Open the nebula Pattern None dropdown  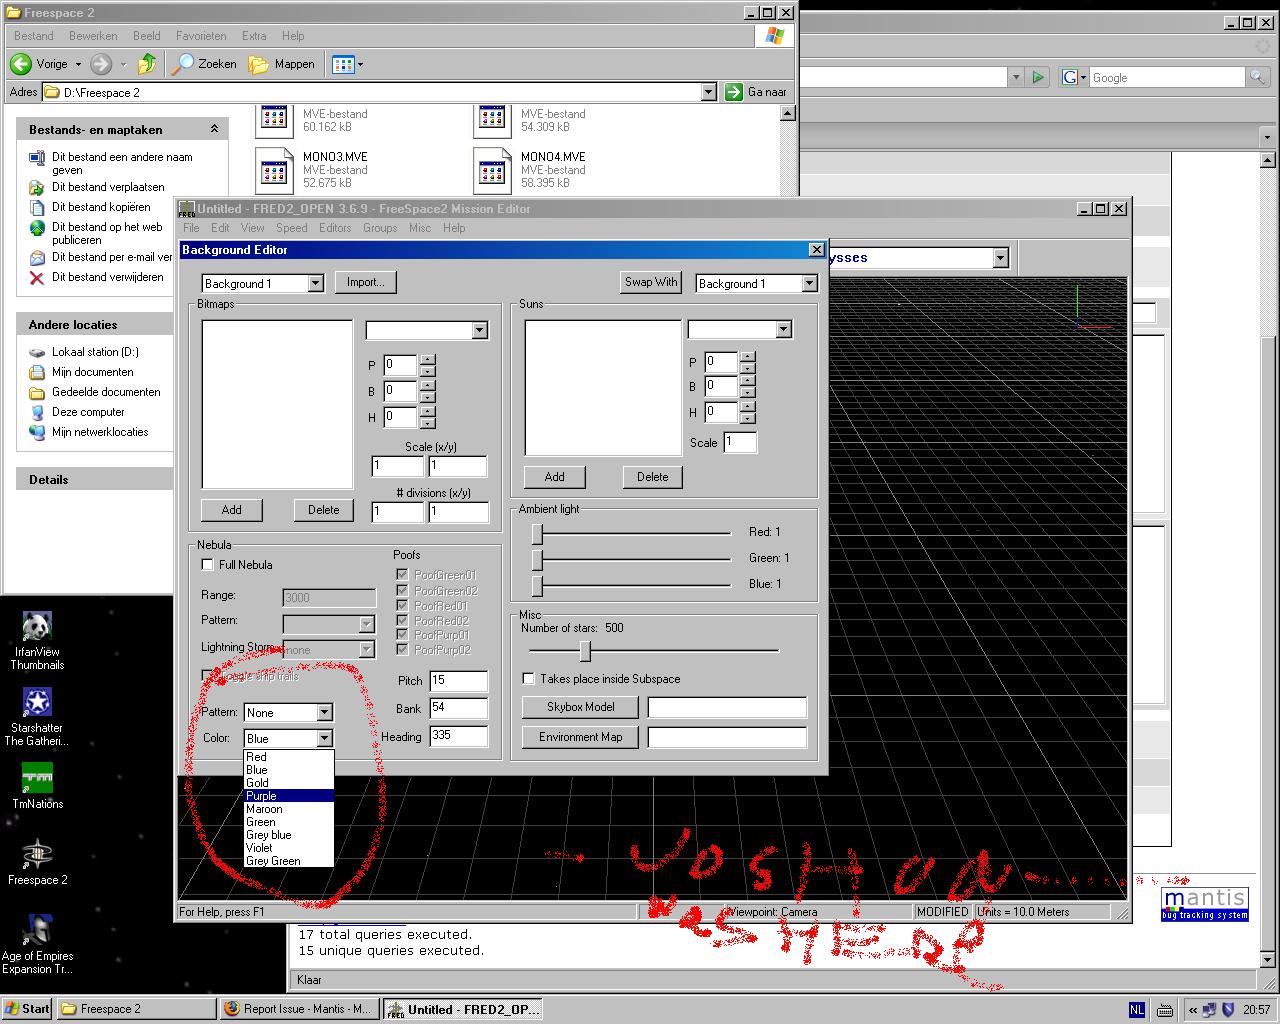(x=324, y=712)
